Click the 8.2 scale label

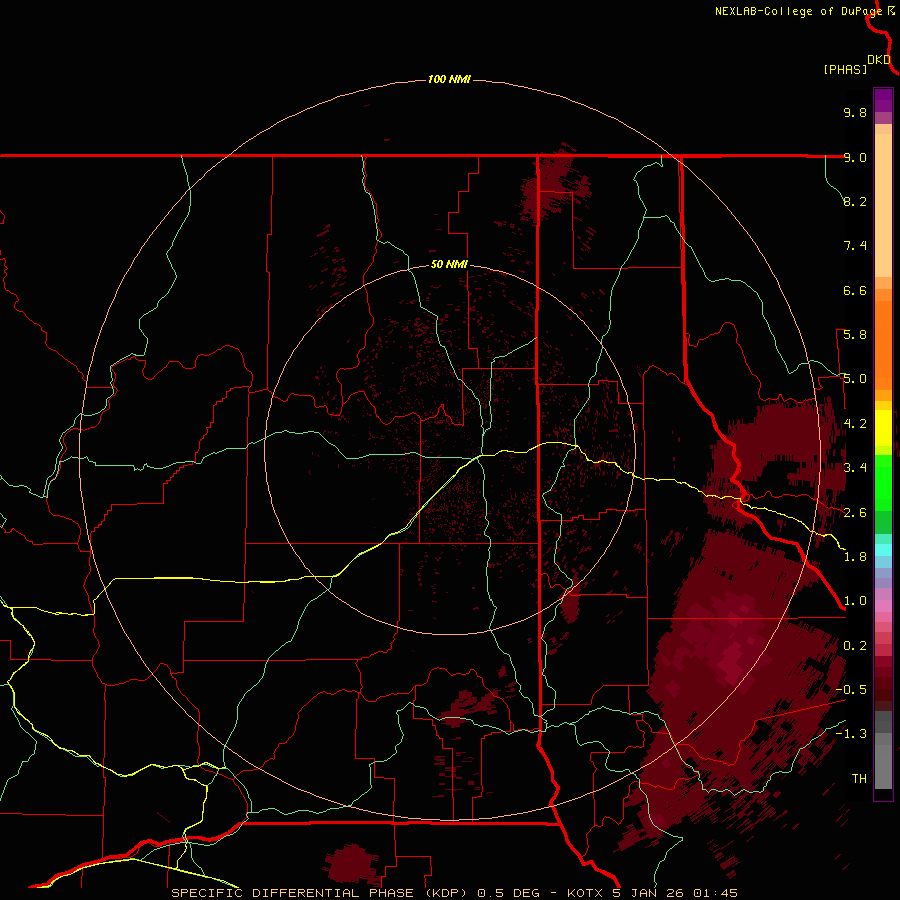click(855, 201)
